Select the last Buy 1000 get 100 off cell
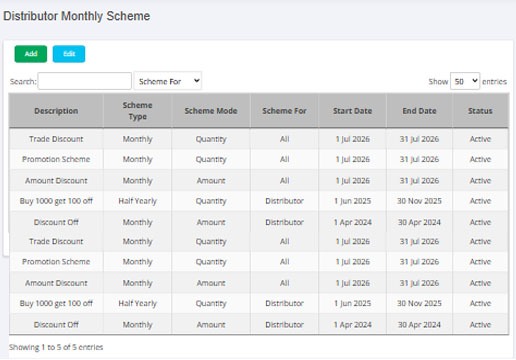516x360 pixels. coord(56,303)
